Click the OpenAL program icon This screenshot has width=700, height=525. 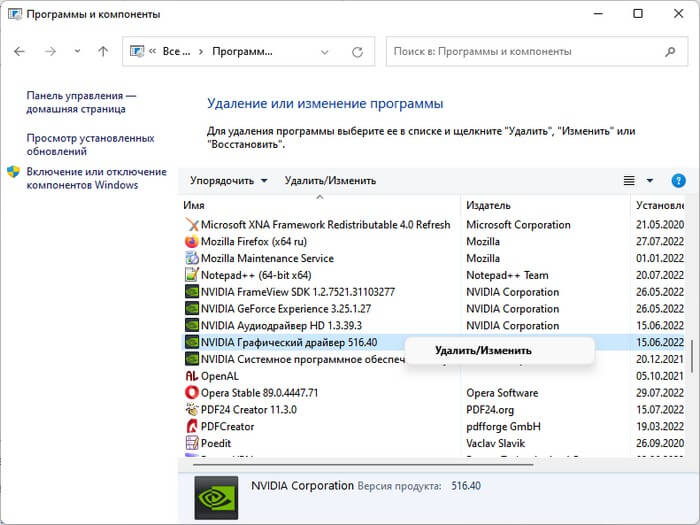pyautogui.click(x=192, y=376)
